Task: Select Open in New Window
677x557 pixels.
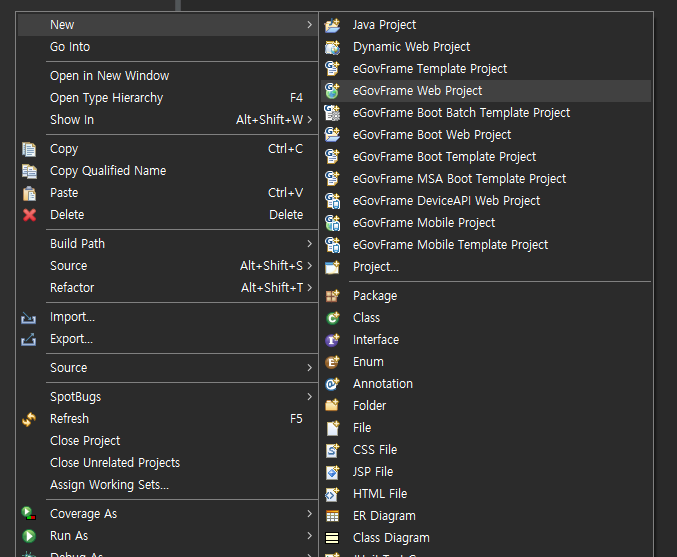Action: [109, 76]
